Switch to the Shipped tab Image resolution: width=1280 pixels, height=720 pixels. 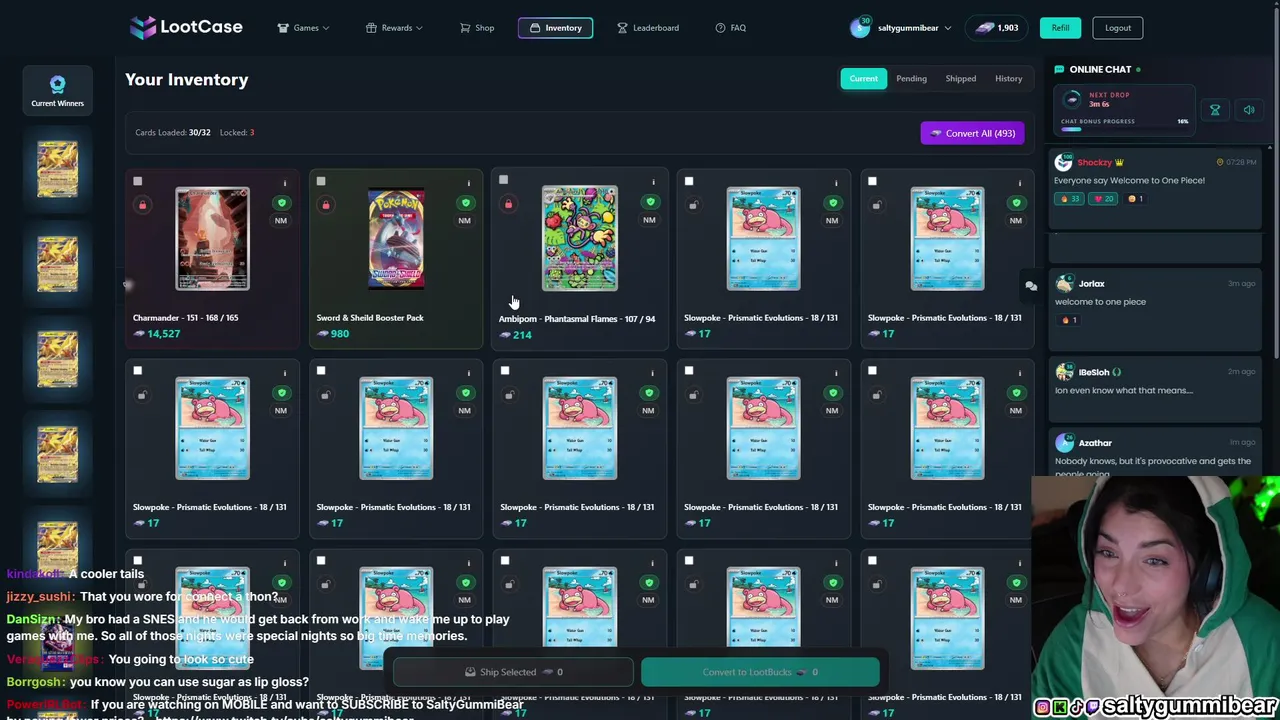tap(960, 78)
